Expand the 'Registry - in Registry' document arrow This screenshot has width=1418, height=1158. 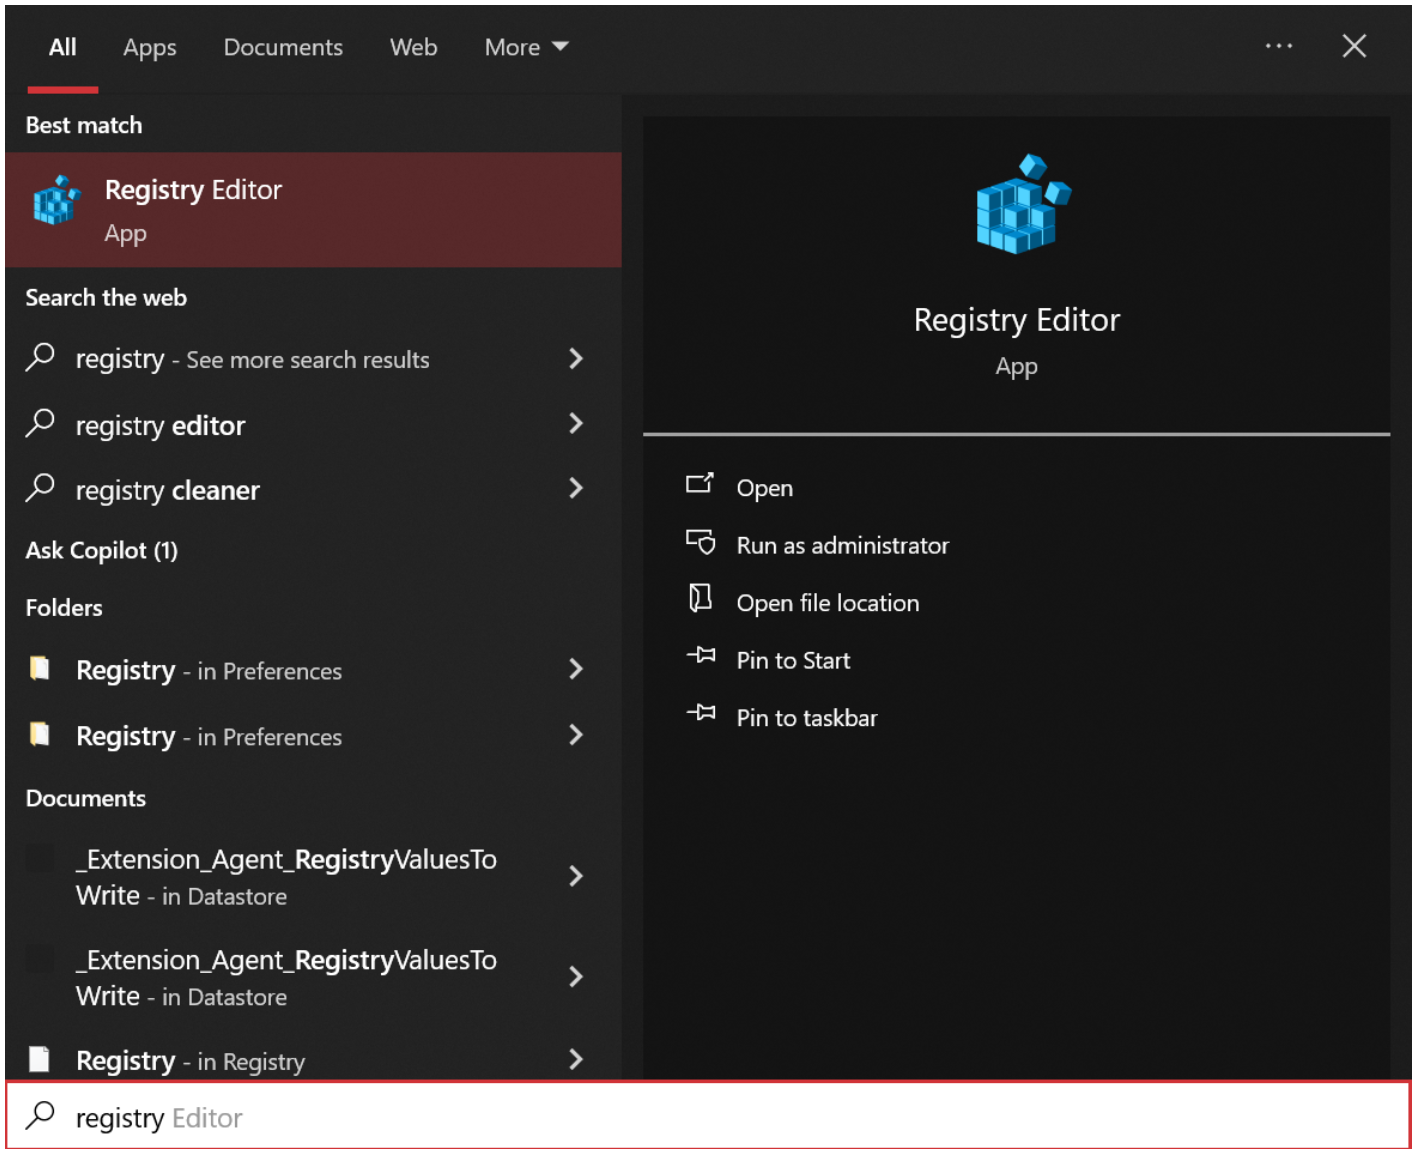click(x=576, y=1059)
